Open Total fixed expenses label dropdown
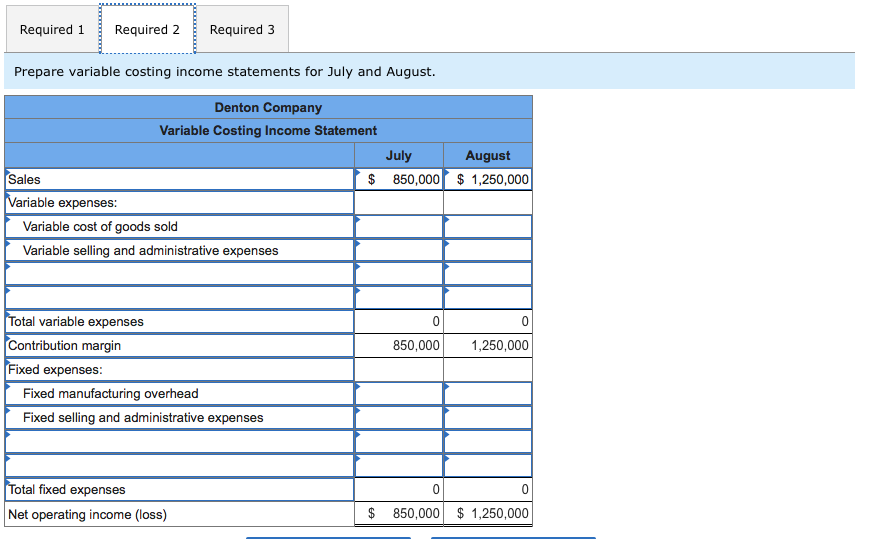The height and width of the screenshot is (539, 891). pyautogui.click(x=180, y=490)
